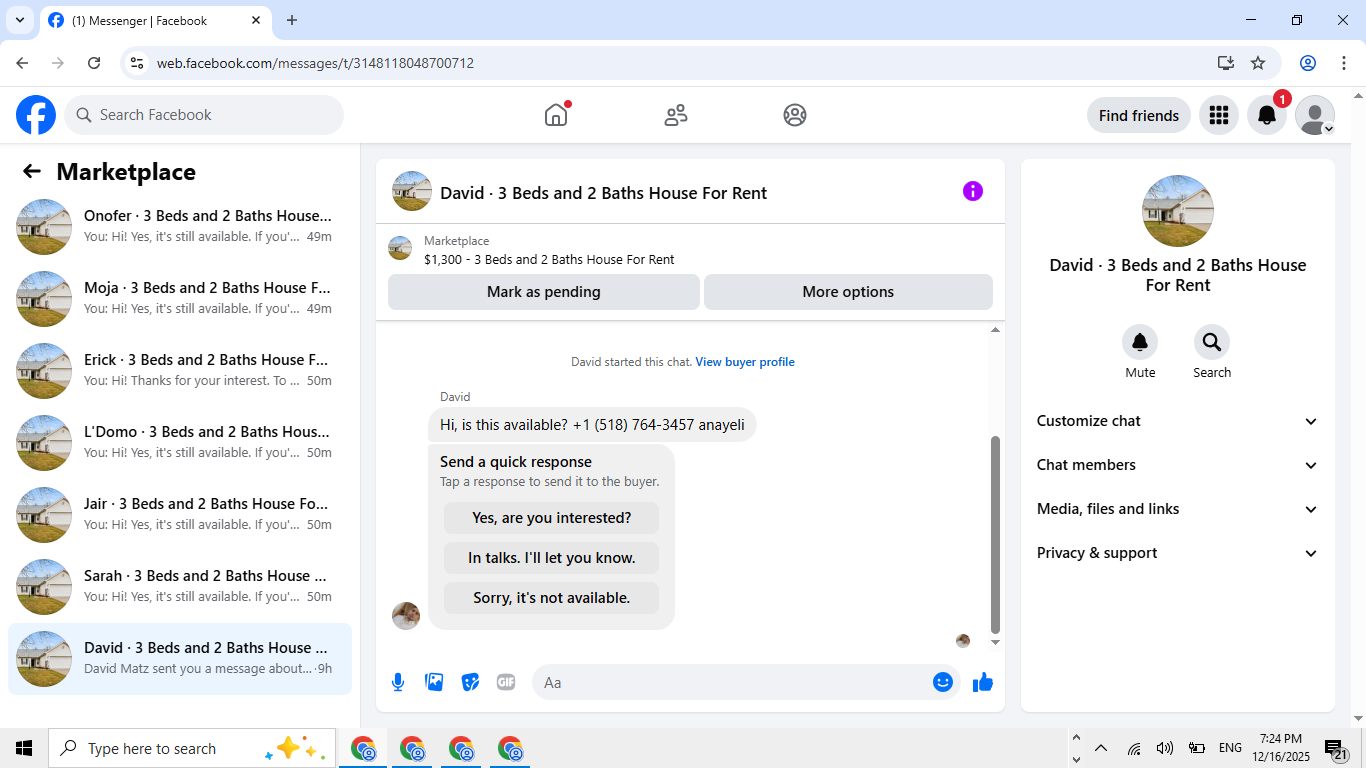Screen dimensions: 1366x768
Task: Open Sarah's chat in the list
Action: pos(180,587)
